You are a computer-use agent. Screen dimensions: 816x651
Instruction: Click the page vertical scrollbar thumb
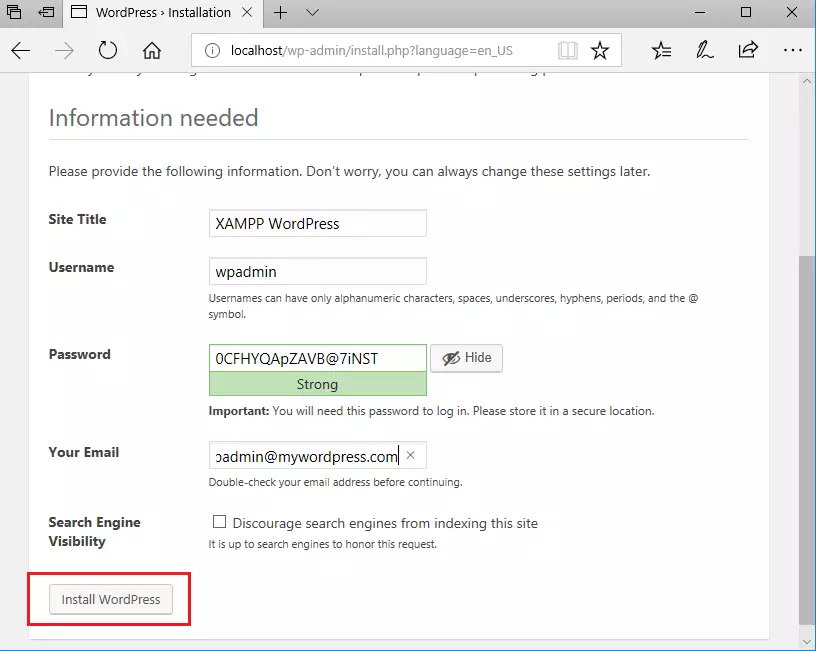[806, 440]
